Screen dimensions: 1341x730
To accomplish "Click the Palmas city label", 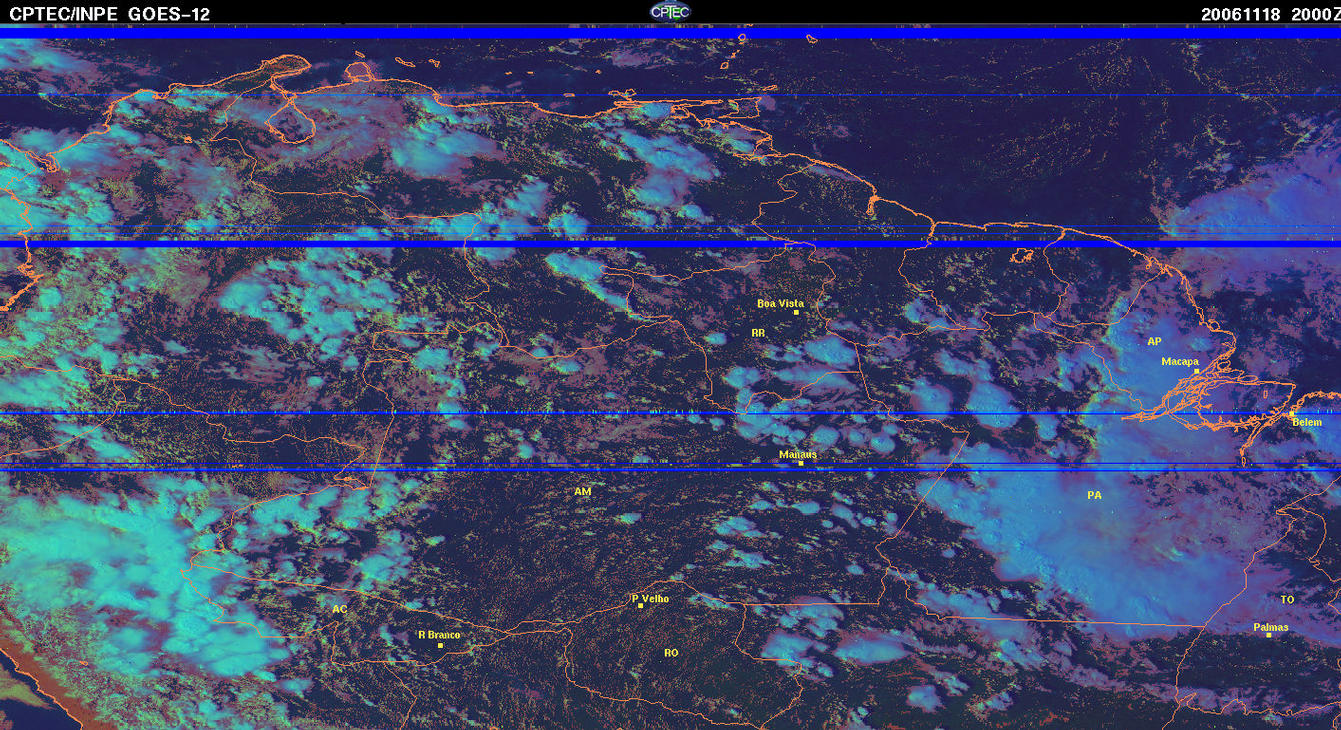I will [x=1271, y=628].
